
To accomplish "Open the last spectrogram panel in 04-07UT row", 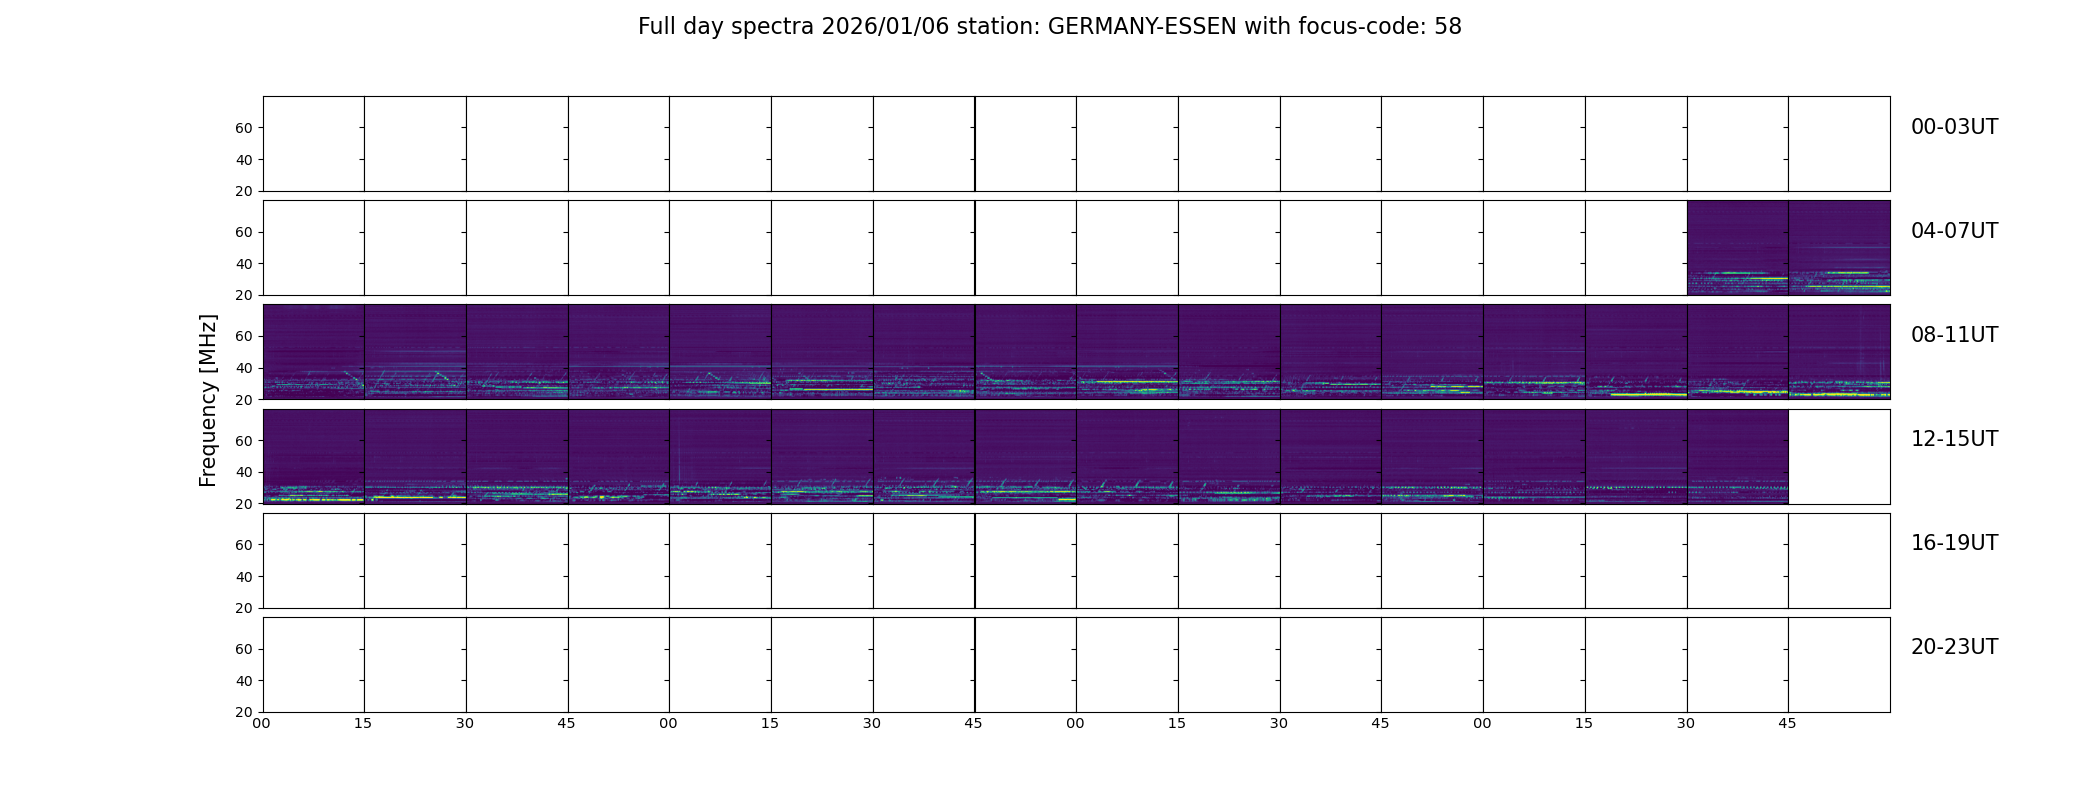I will coord(1839,248).
